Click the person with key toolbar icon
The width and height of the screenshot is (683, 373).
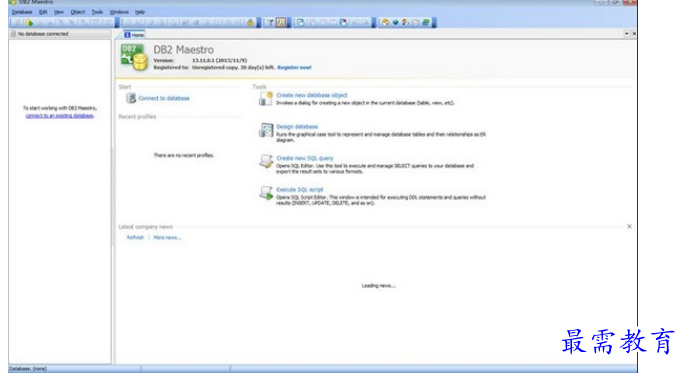click(x=406, y=22)
